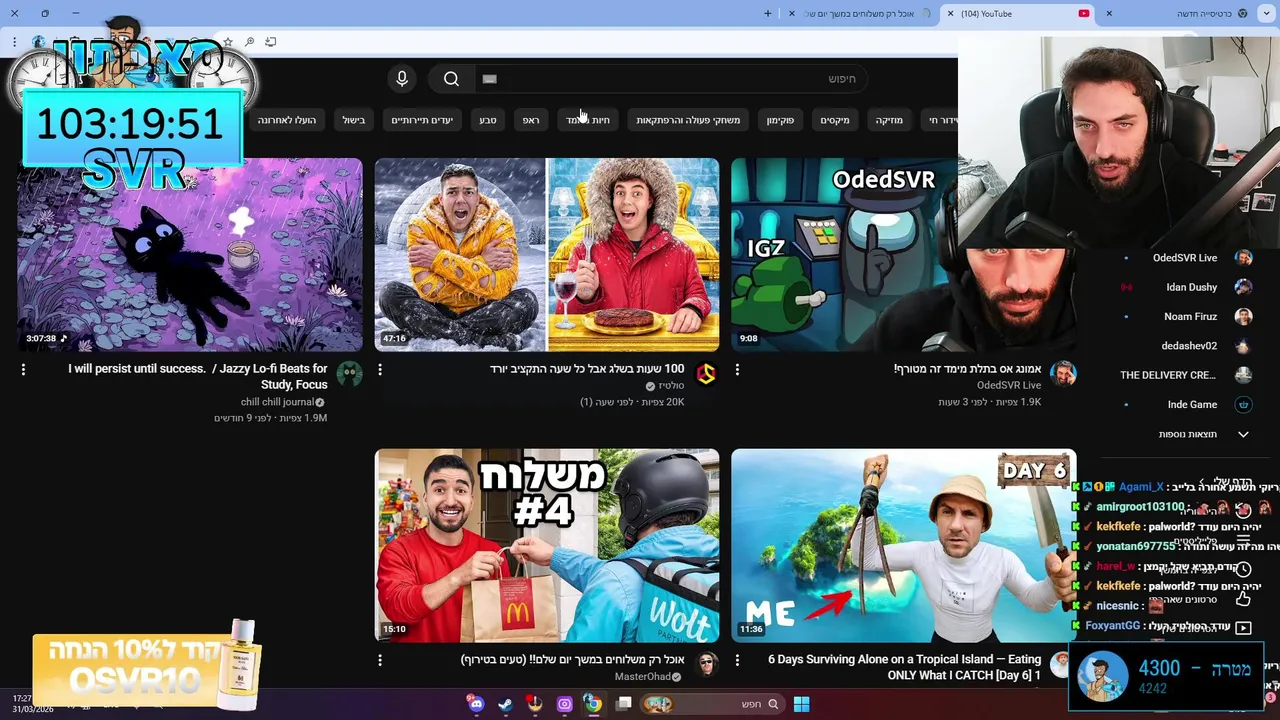Open THE DELIVERY CRE... subscription in the sidebar
1280x720 pixels.
point(1185,375)
